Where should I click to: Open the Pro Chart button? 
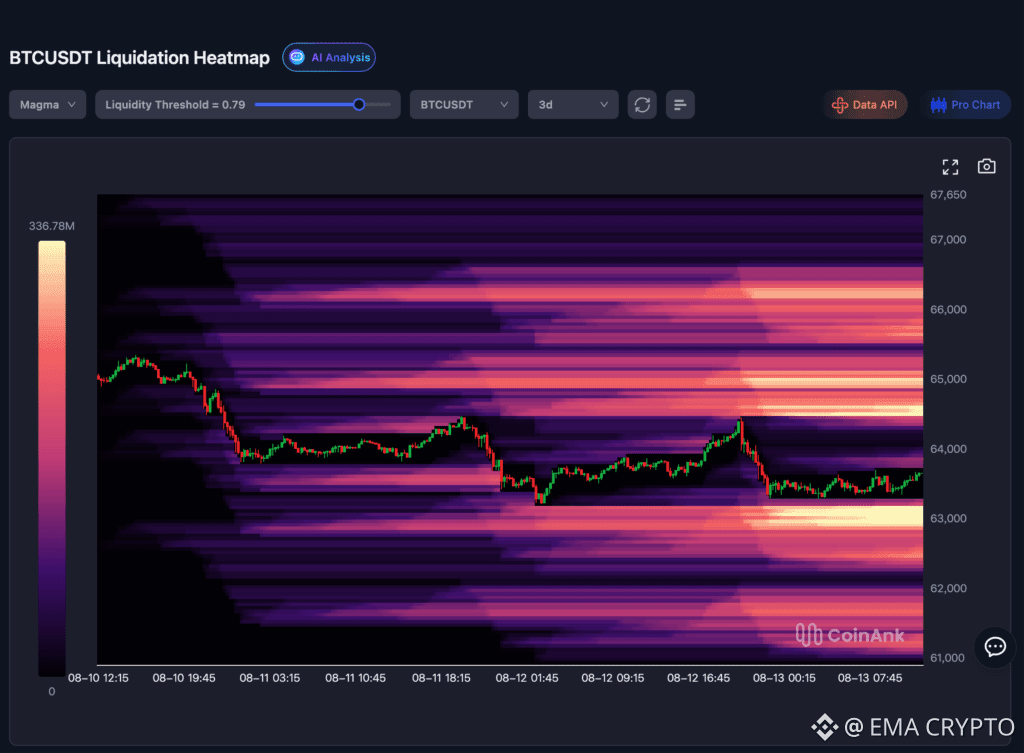click(x=965, y=104)
